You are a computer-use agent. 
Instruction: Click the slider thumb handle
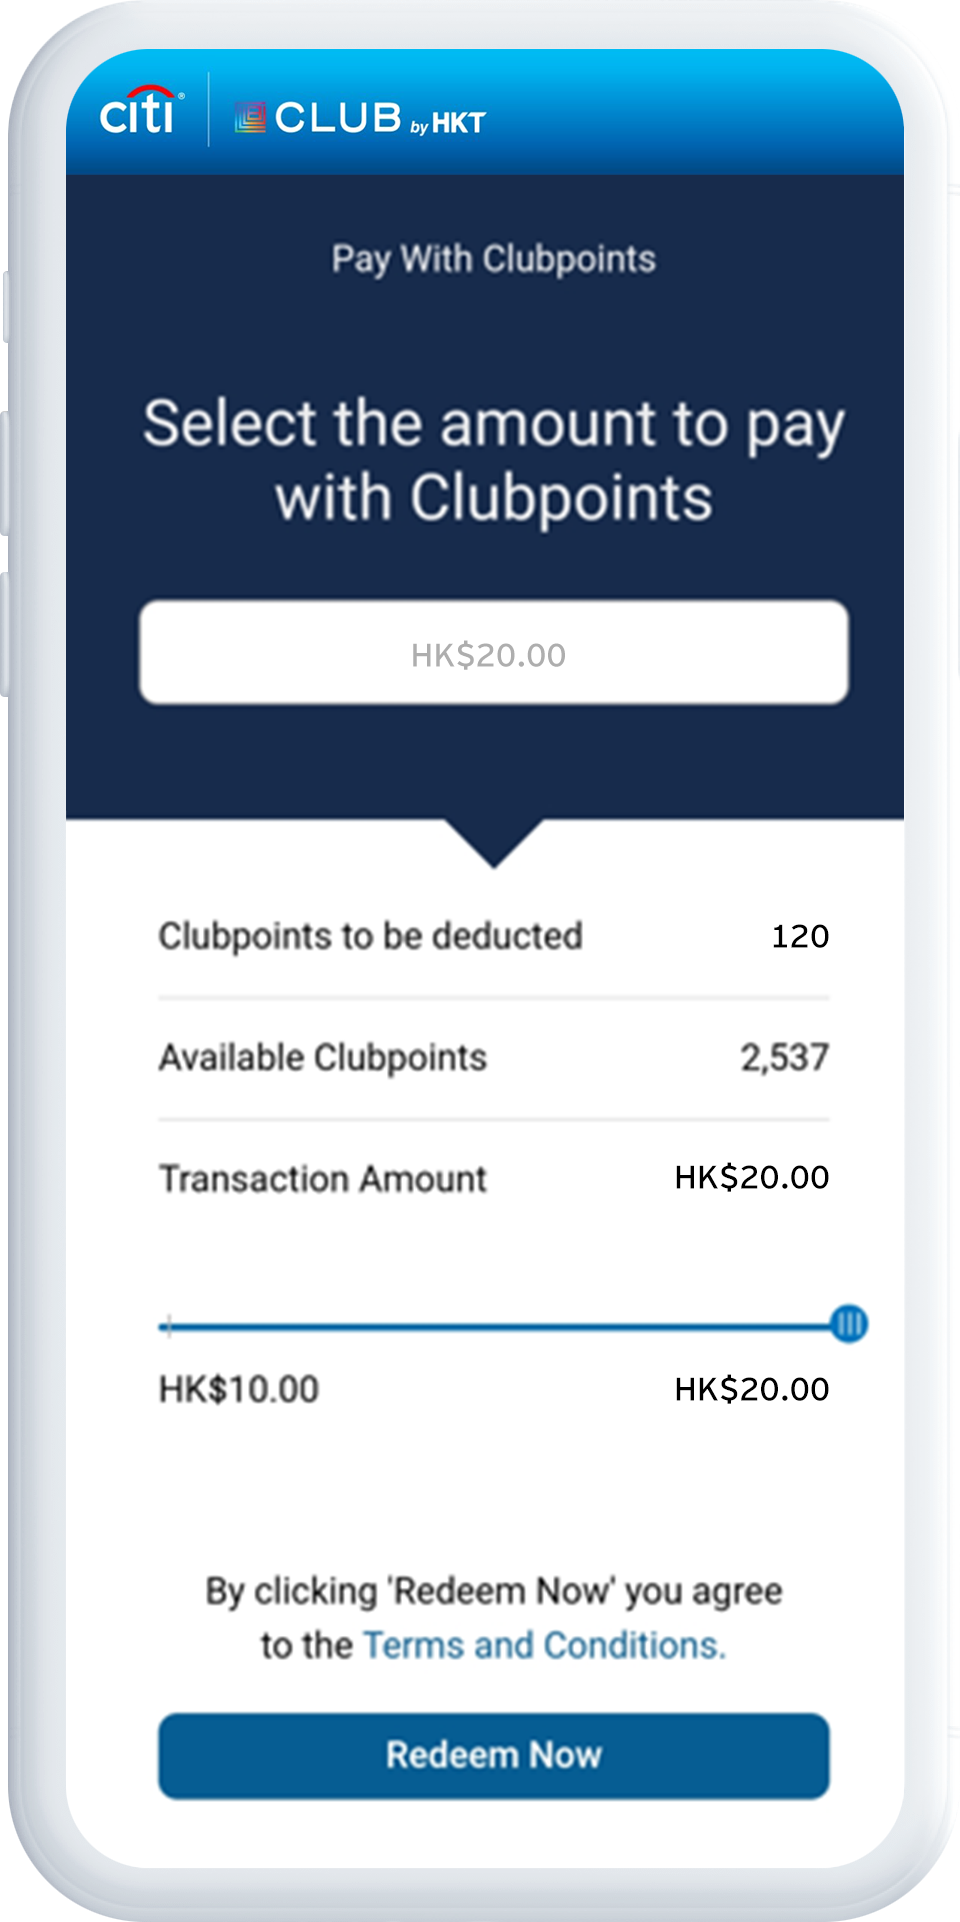coord(849,1325)
